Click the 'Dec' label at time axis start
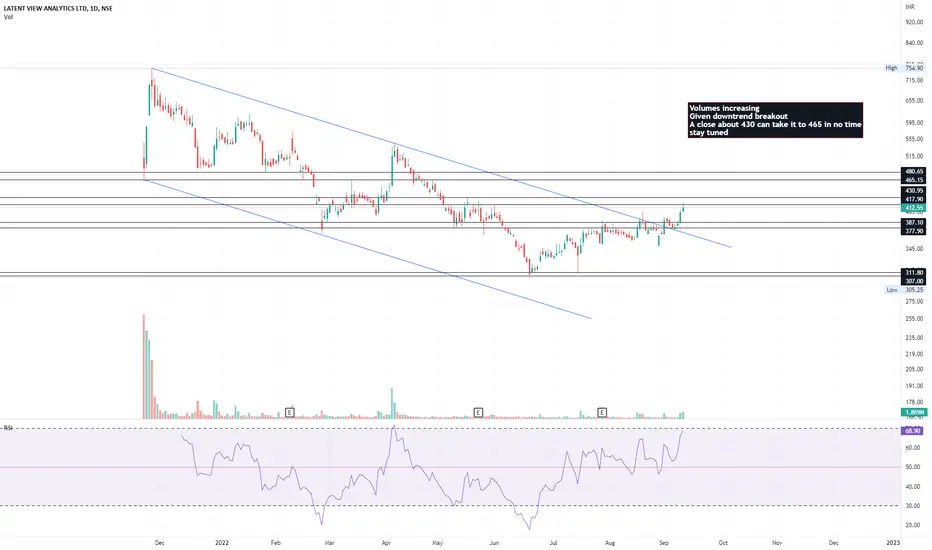932x550 pixels. (x=159, y=542)
